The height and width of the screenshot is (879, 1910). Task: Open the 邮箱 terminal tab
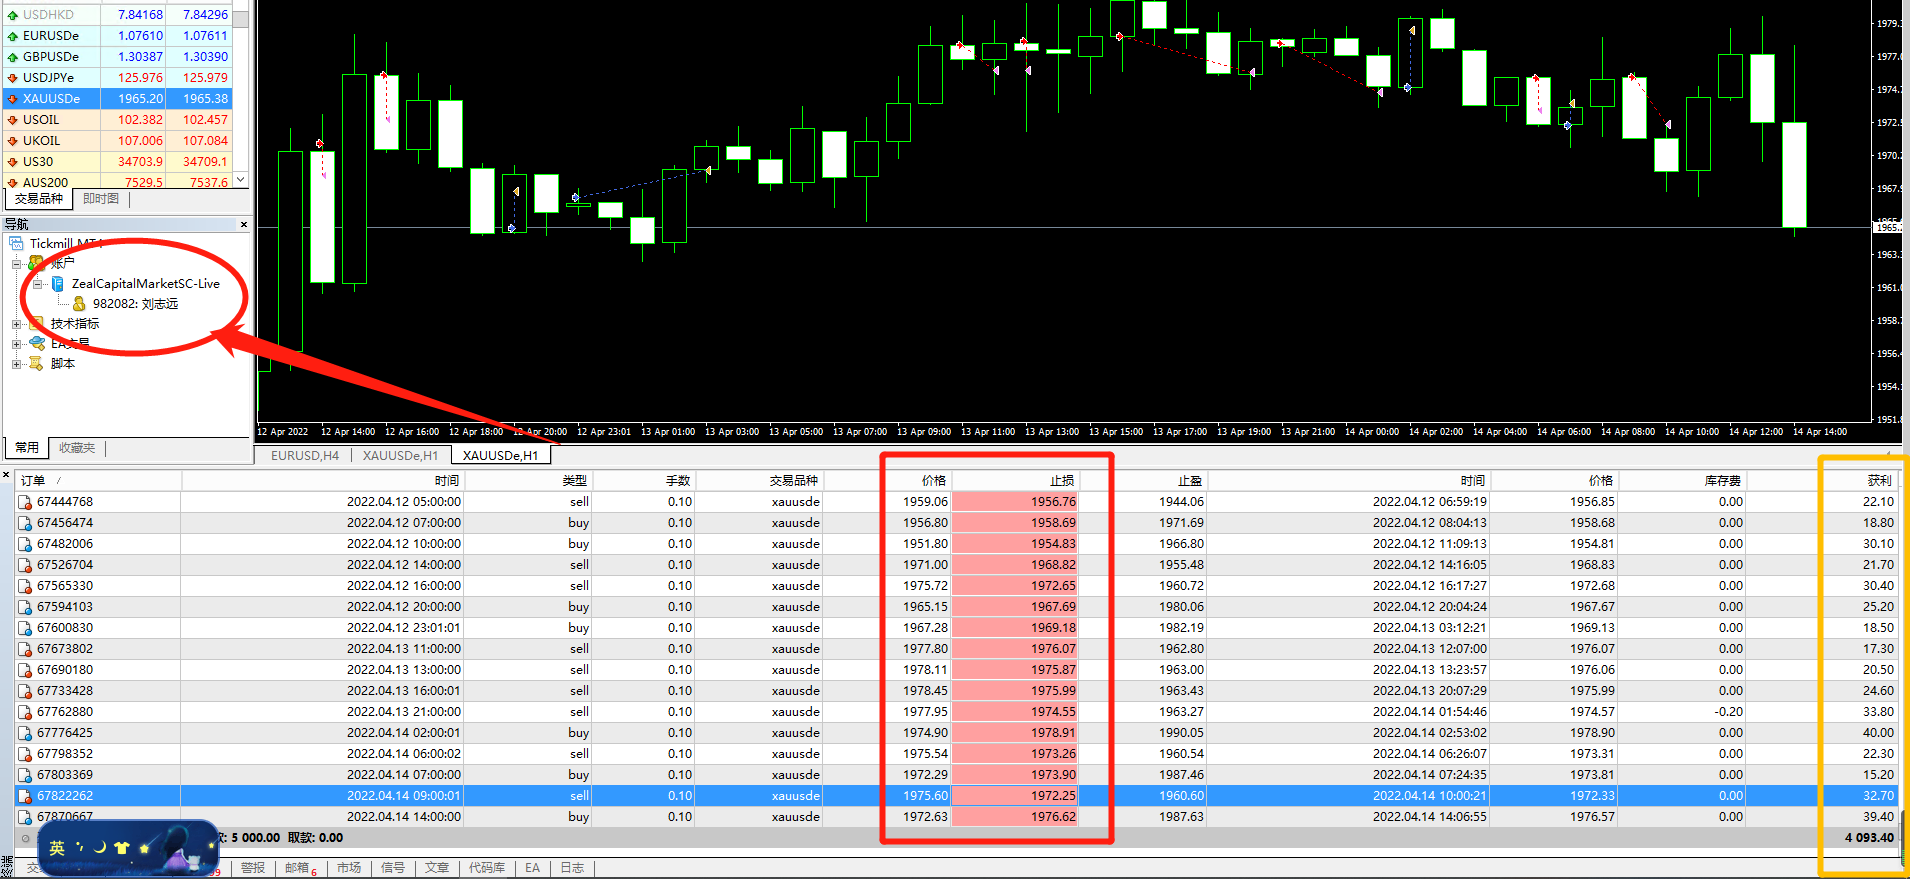tap(299, 868)
